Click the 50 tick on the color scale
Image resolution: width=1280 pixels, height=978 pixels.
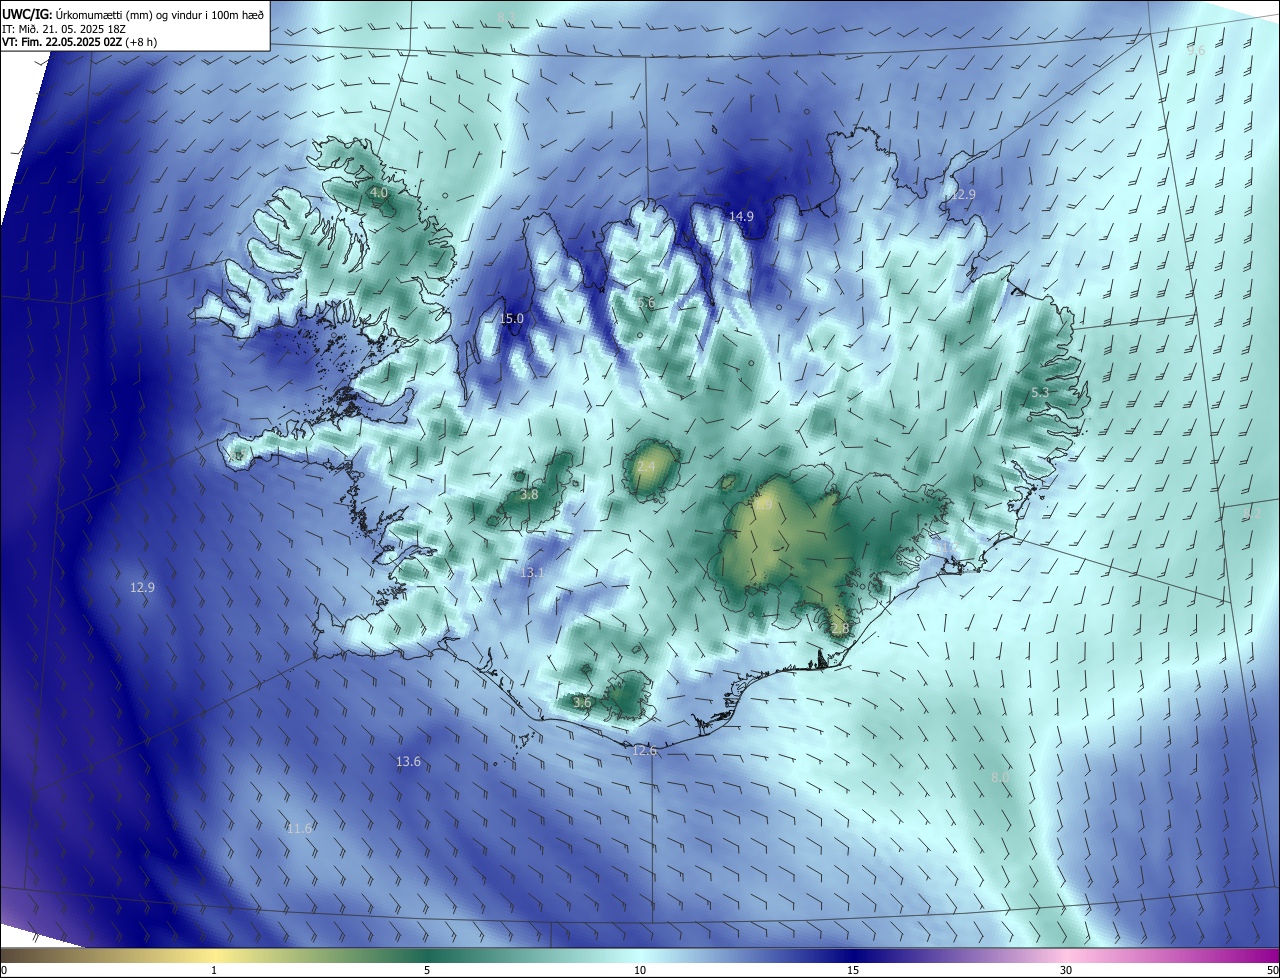coord(1272,970)
